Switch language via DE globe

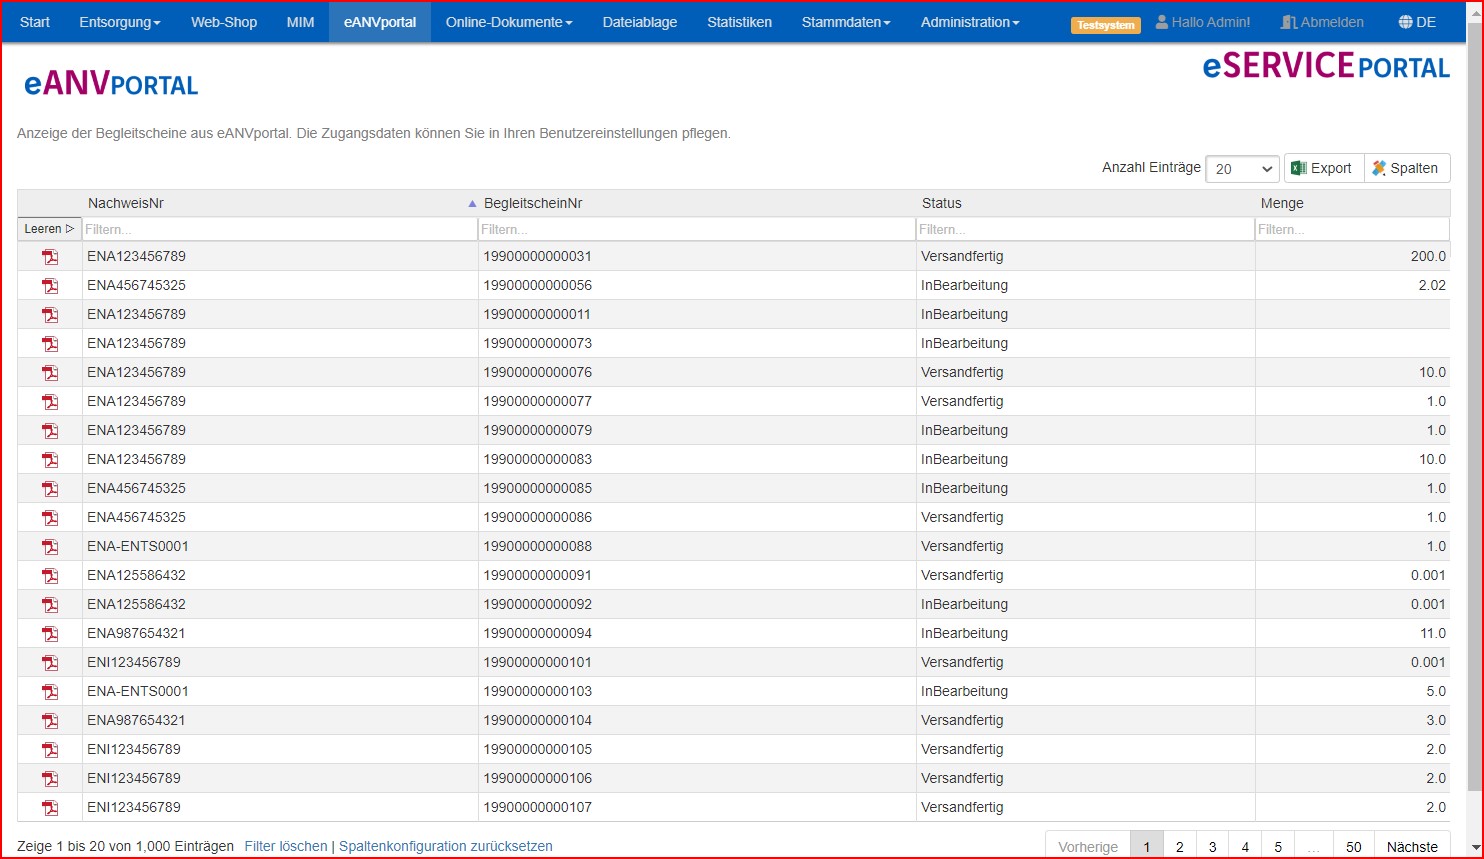(1417, 22)
